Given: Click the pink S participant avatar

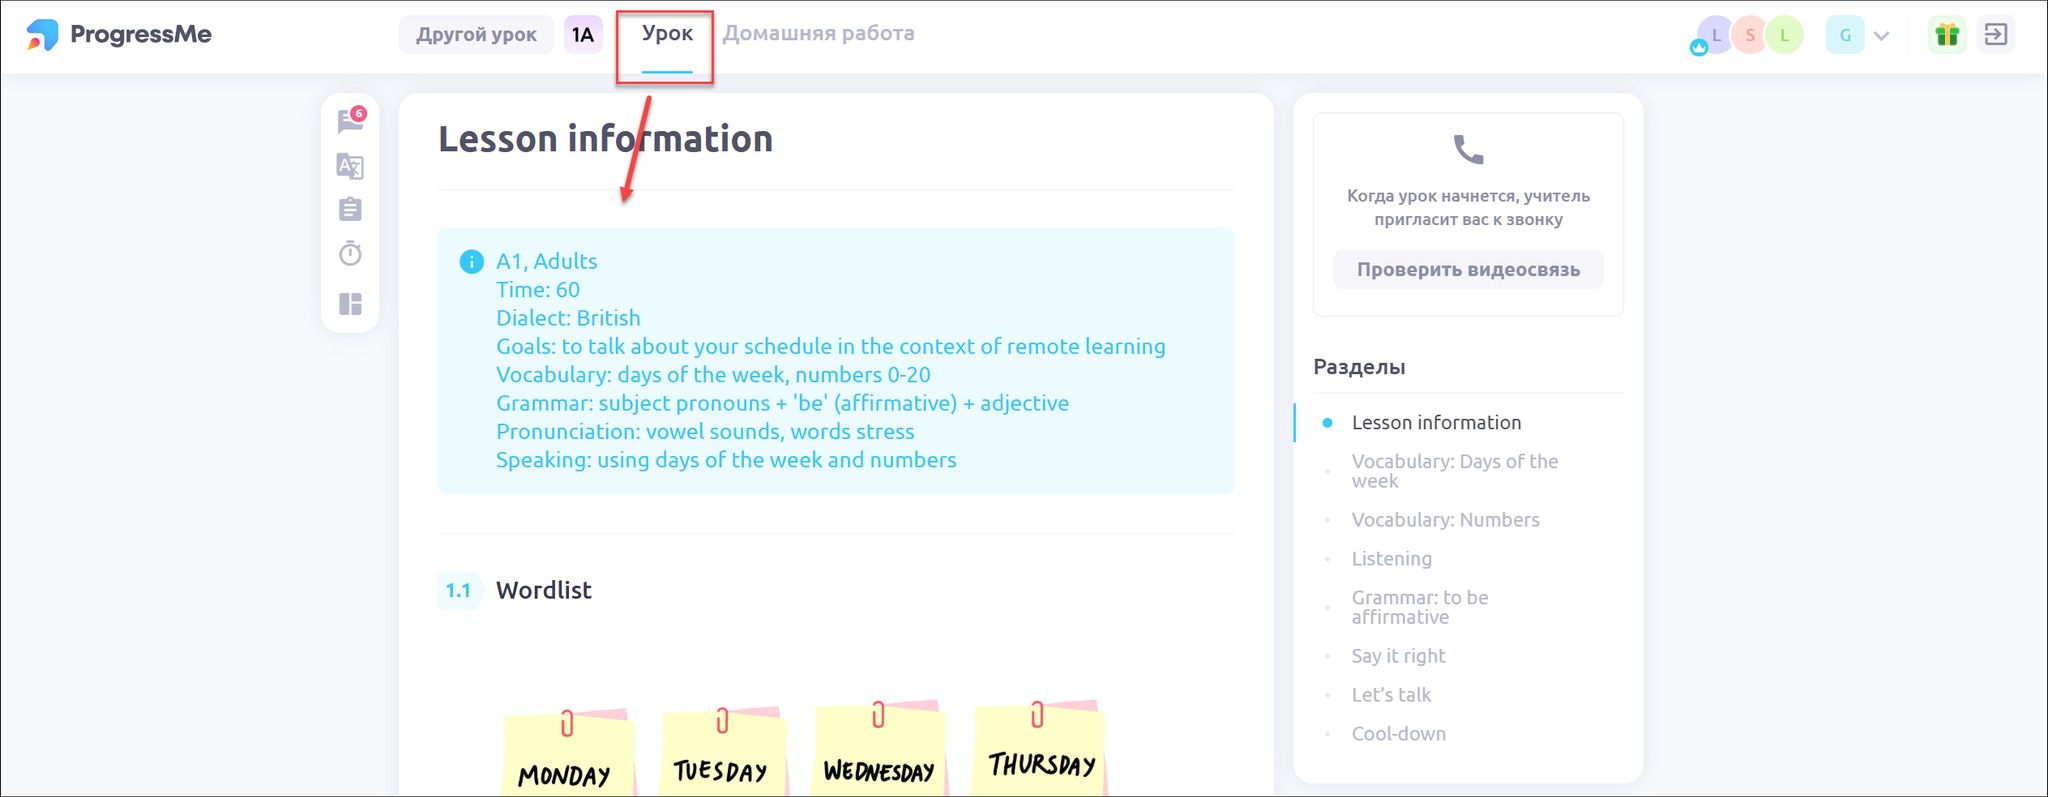Looking at the screenshot, I should tap(1750, 35).
